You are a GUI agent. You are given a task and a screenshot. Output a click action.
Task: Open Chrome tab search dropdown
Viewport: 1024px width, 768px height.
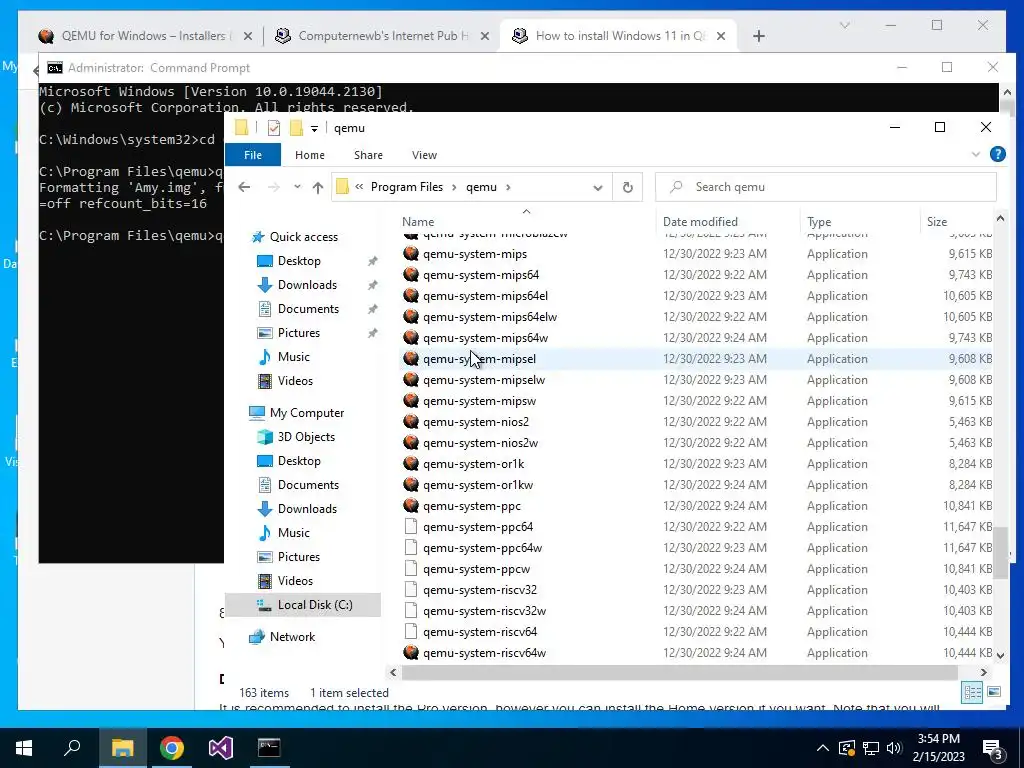pyautogui.click(x=844, y=25)
